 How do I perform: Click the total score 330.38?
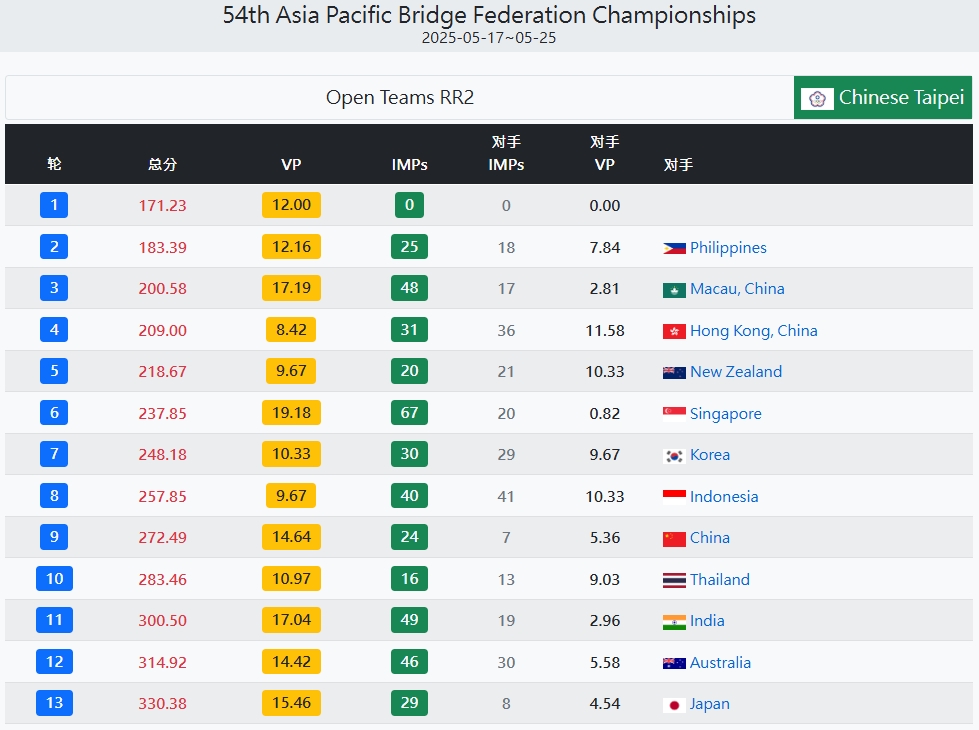pyautogui.click(x=162, y=704)
